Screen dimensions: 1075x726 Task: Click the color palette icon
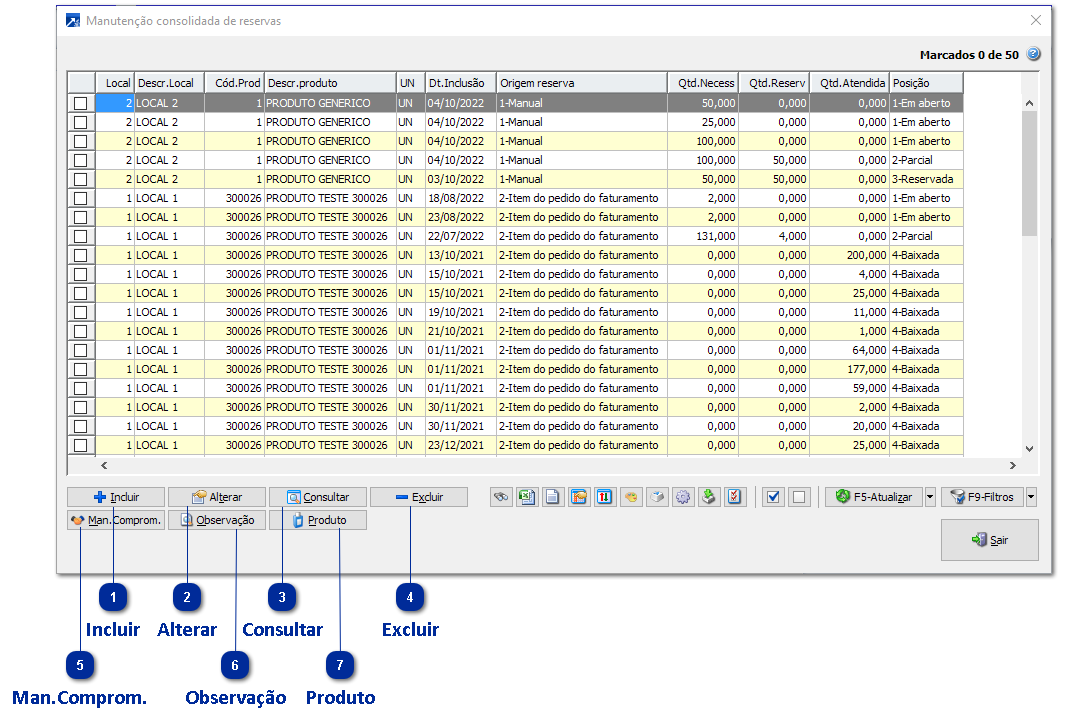pos(631,497)
